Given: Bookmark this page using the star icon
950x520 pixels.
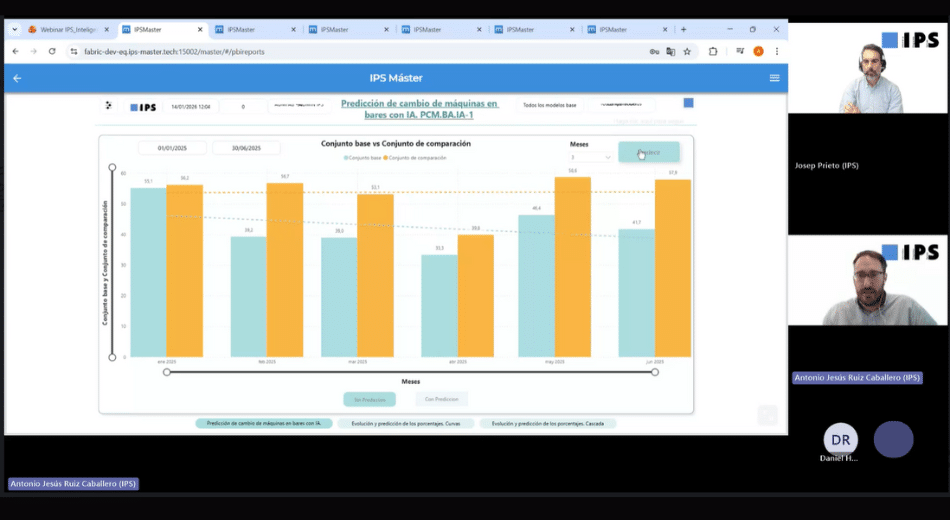Looking at the screenshot, I should pos(687,51).
